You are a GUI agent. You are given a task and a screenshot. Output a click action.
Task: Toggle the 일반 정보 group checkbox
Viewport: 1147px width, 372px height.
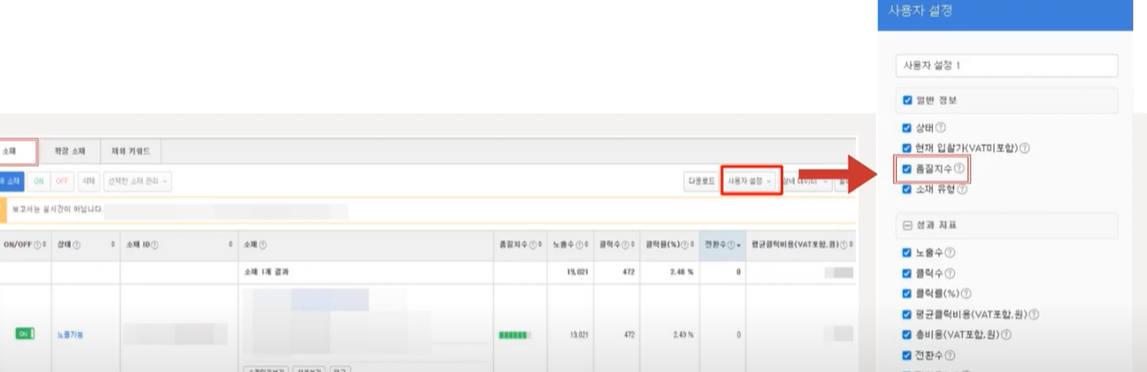click(x=907, y=100)
